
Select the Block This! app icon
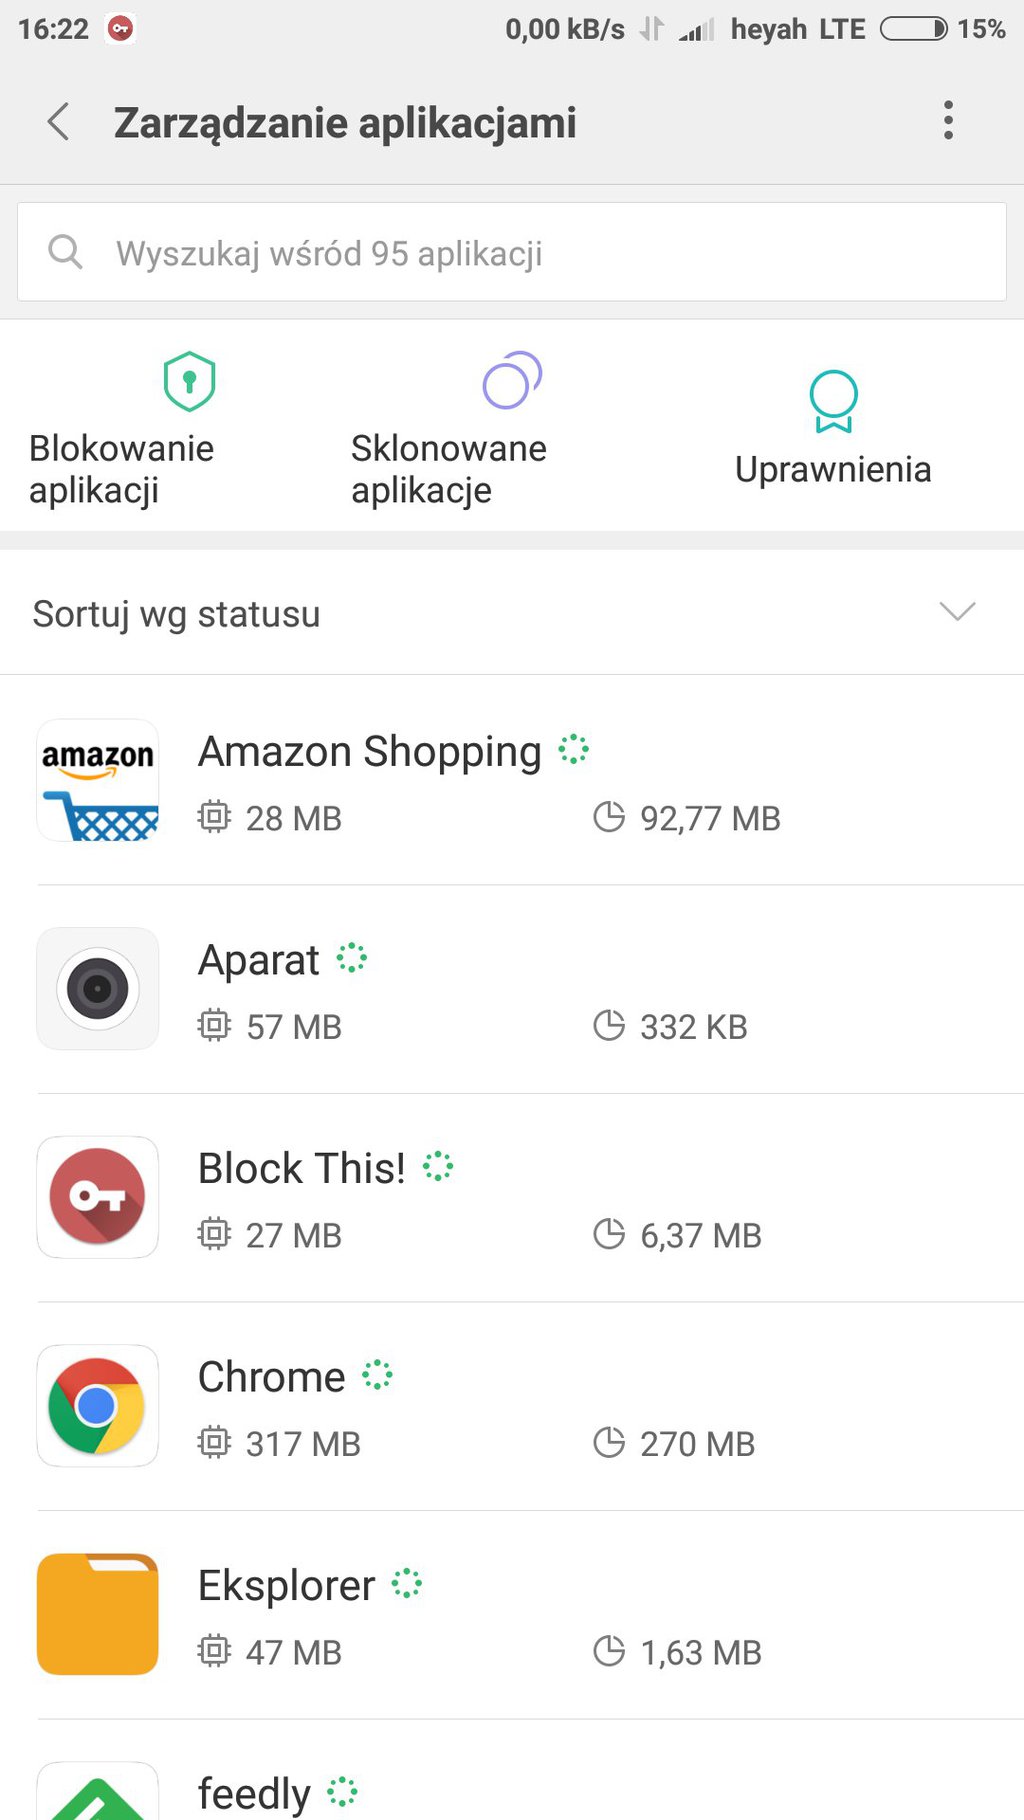click(x=98, y=1197)
